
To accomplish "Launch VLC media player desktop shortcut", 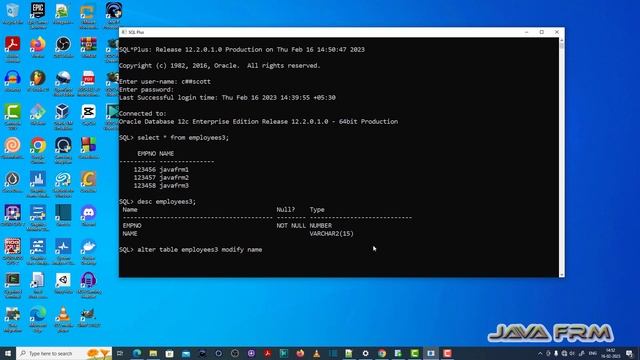I will (x=63, y=319).
